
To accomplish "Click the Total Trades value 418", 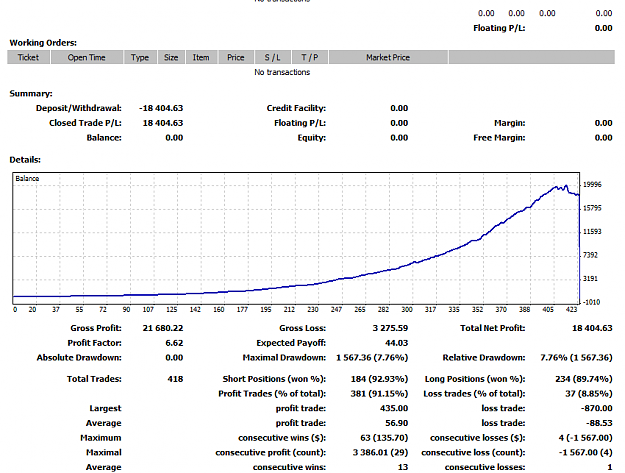I will click(175, 379).
